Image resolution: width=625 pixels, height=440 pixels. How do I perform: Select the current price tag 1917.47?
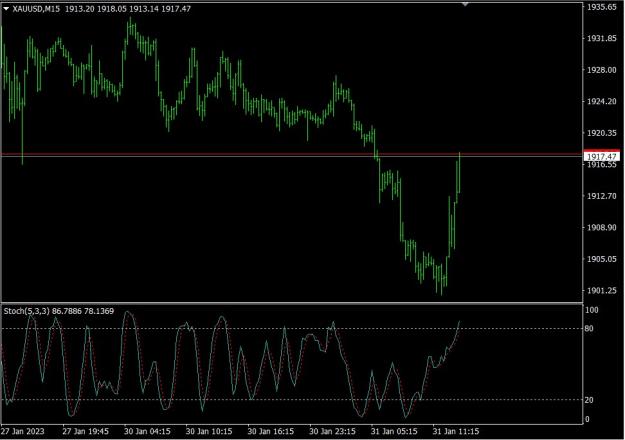pos(601,156)
